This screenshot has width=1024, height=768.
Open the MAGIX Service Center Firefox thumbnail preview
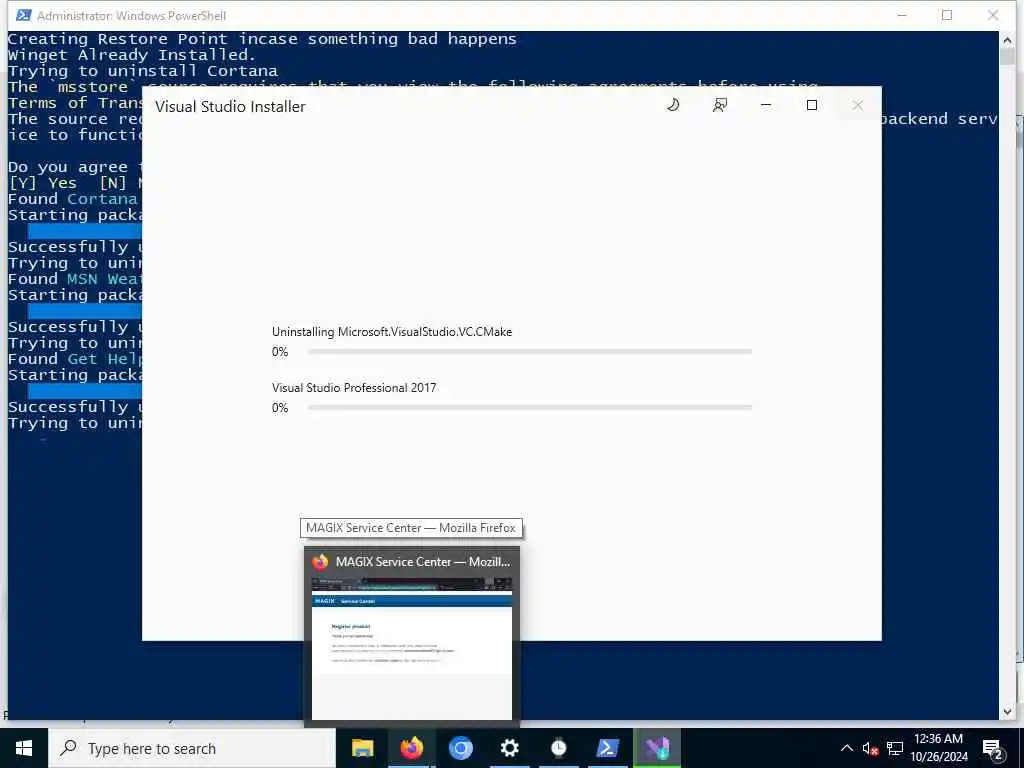click(412, 648)
